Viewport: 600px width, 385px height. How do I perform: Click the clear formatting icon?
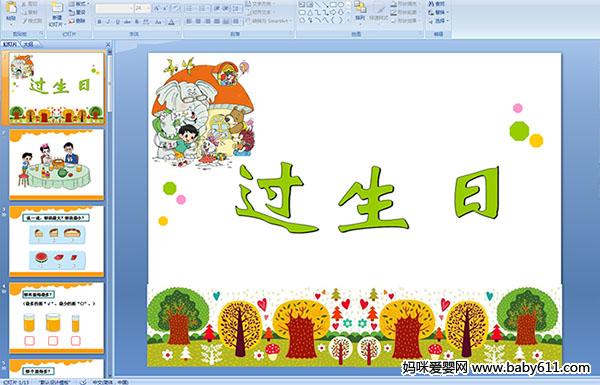tap(175, 8)
